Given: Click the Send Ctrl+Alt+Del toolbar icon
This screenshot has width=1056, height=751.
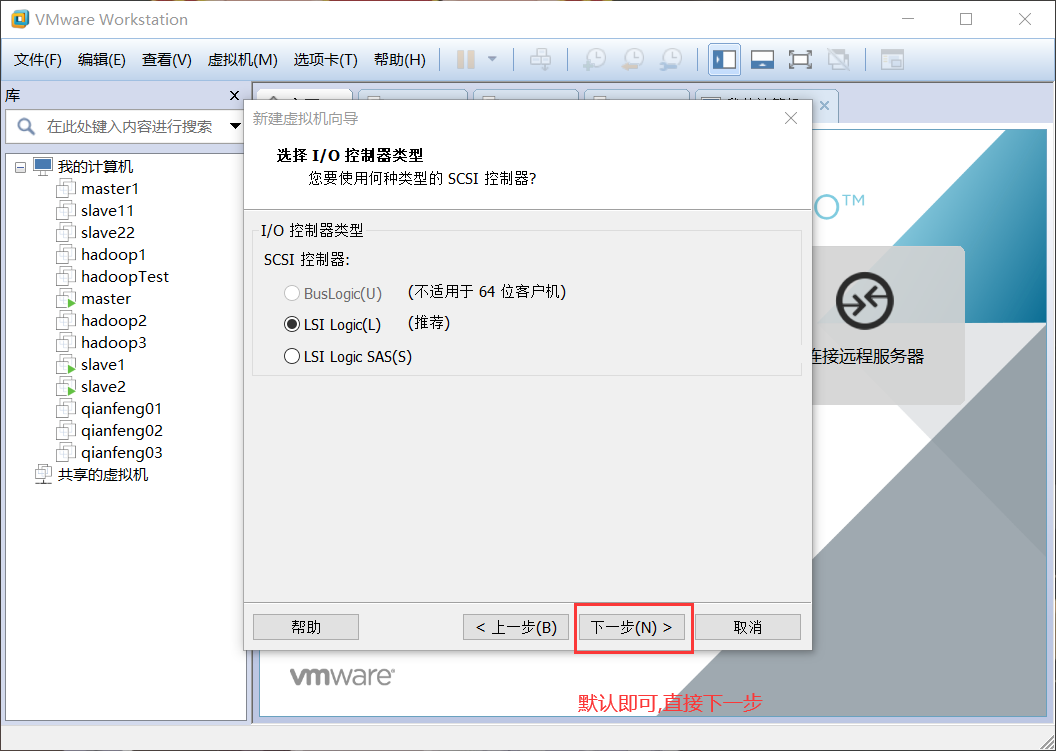Looking at the screenshot, I should click(540, 60).
